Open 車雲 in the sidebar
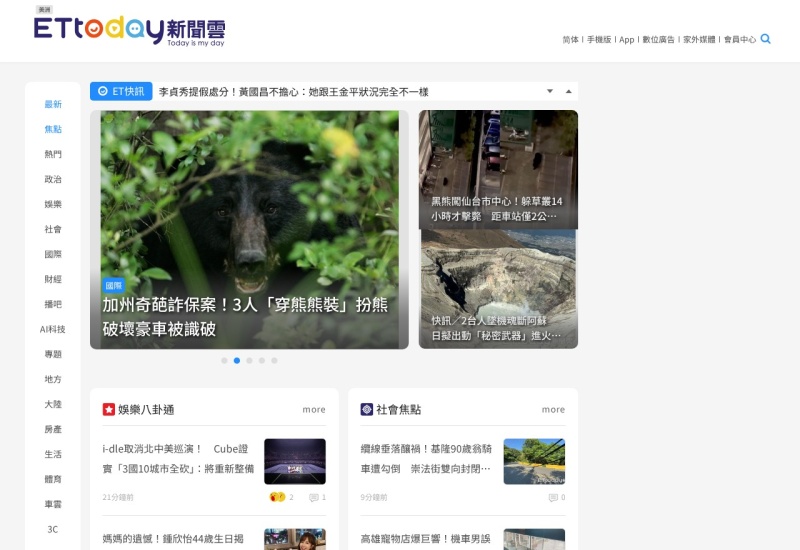This screenshot has width=800, height=550. pos(53,504)
